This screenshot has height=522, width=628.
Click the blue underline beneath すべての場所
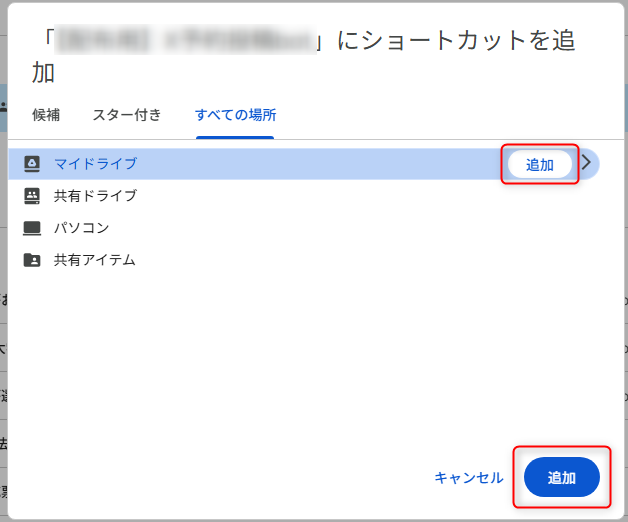[x=235, y=138]
